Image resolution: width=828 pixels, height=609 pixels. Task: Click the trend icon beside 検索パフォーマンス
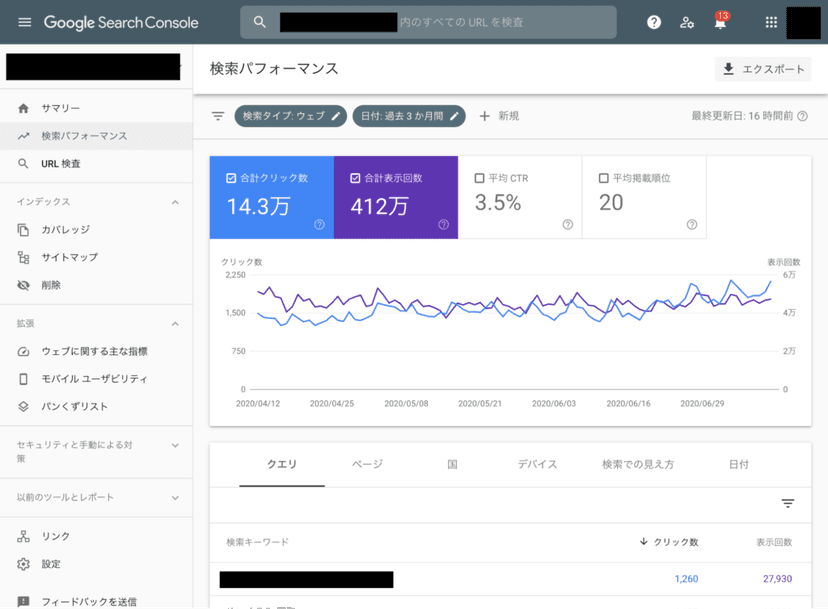pyautogui.click(x=23, y=136)
